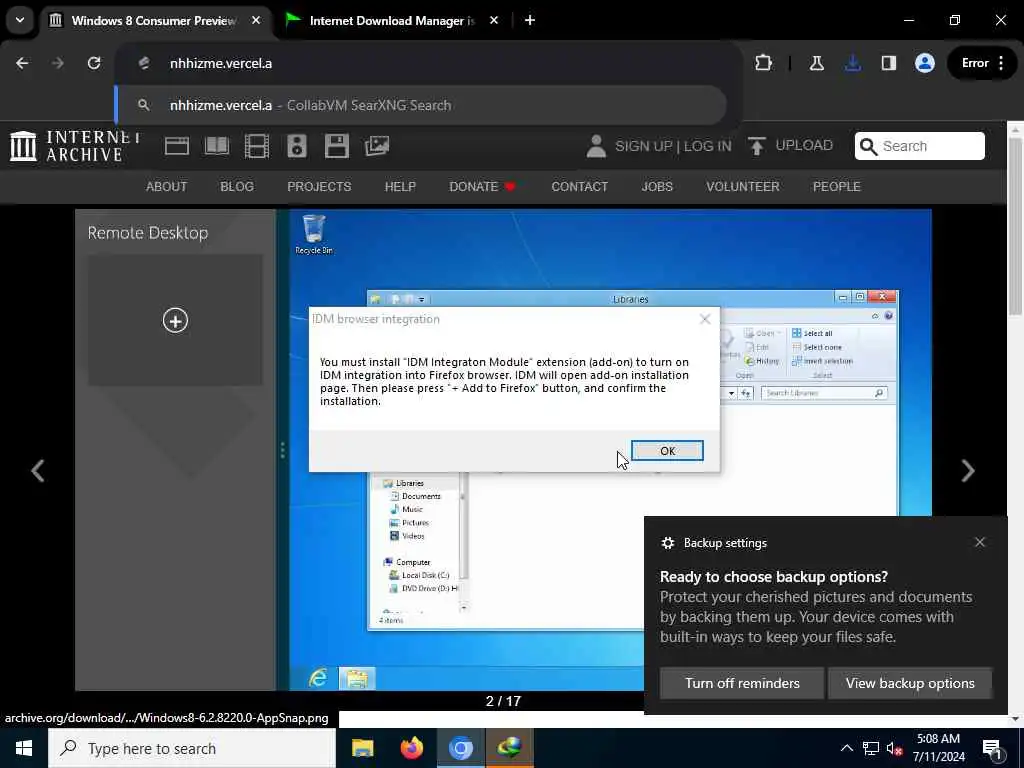Viewport: 1024px width, 768px height.
Task: Close the Internet Download Manager tab
Action: (494, 20)
